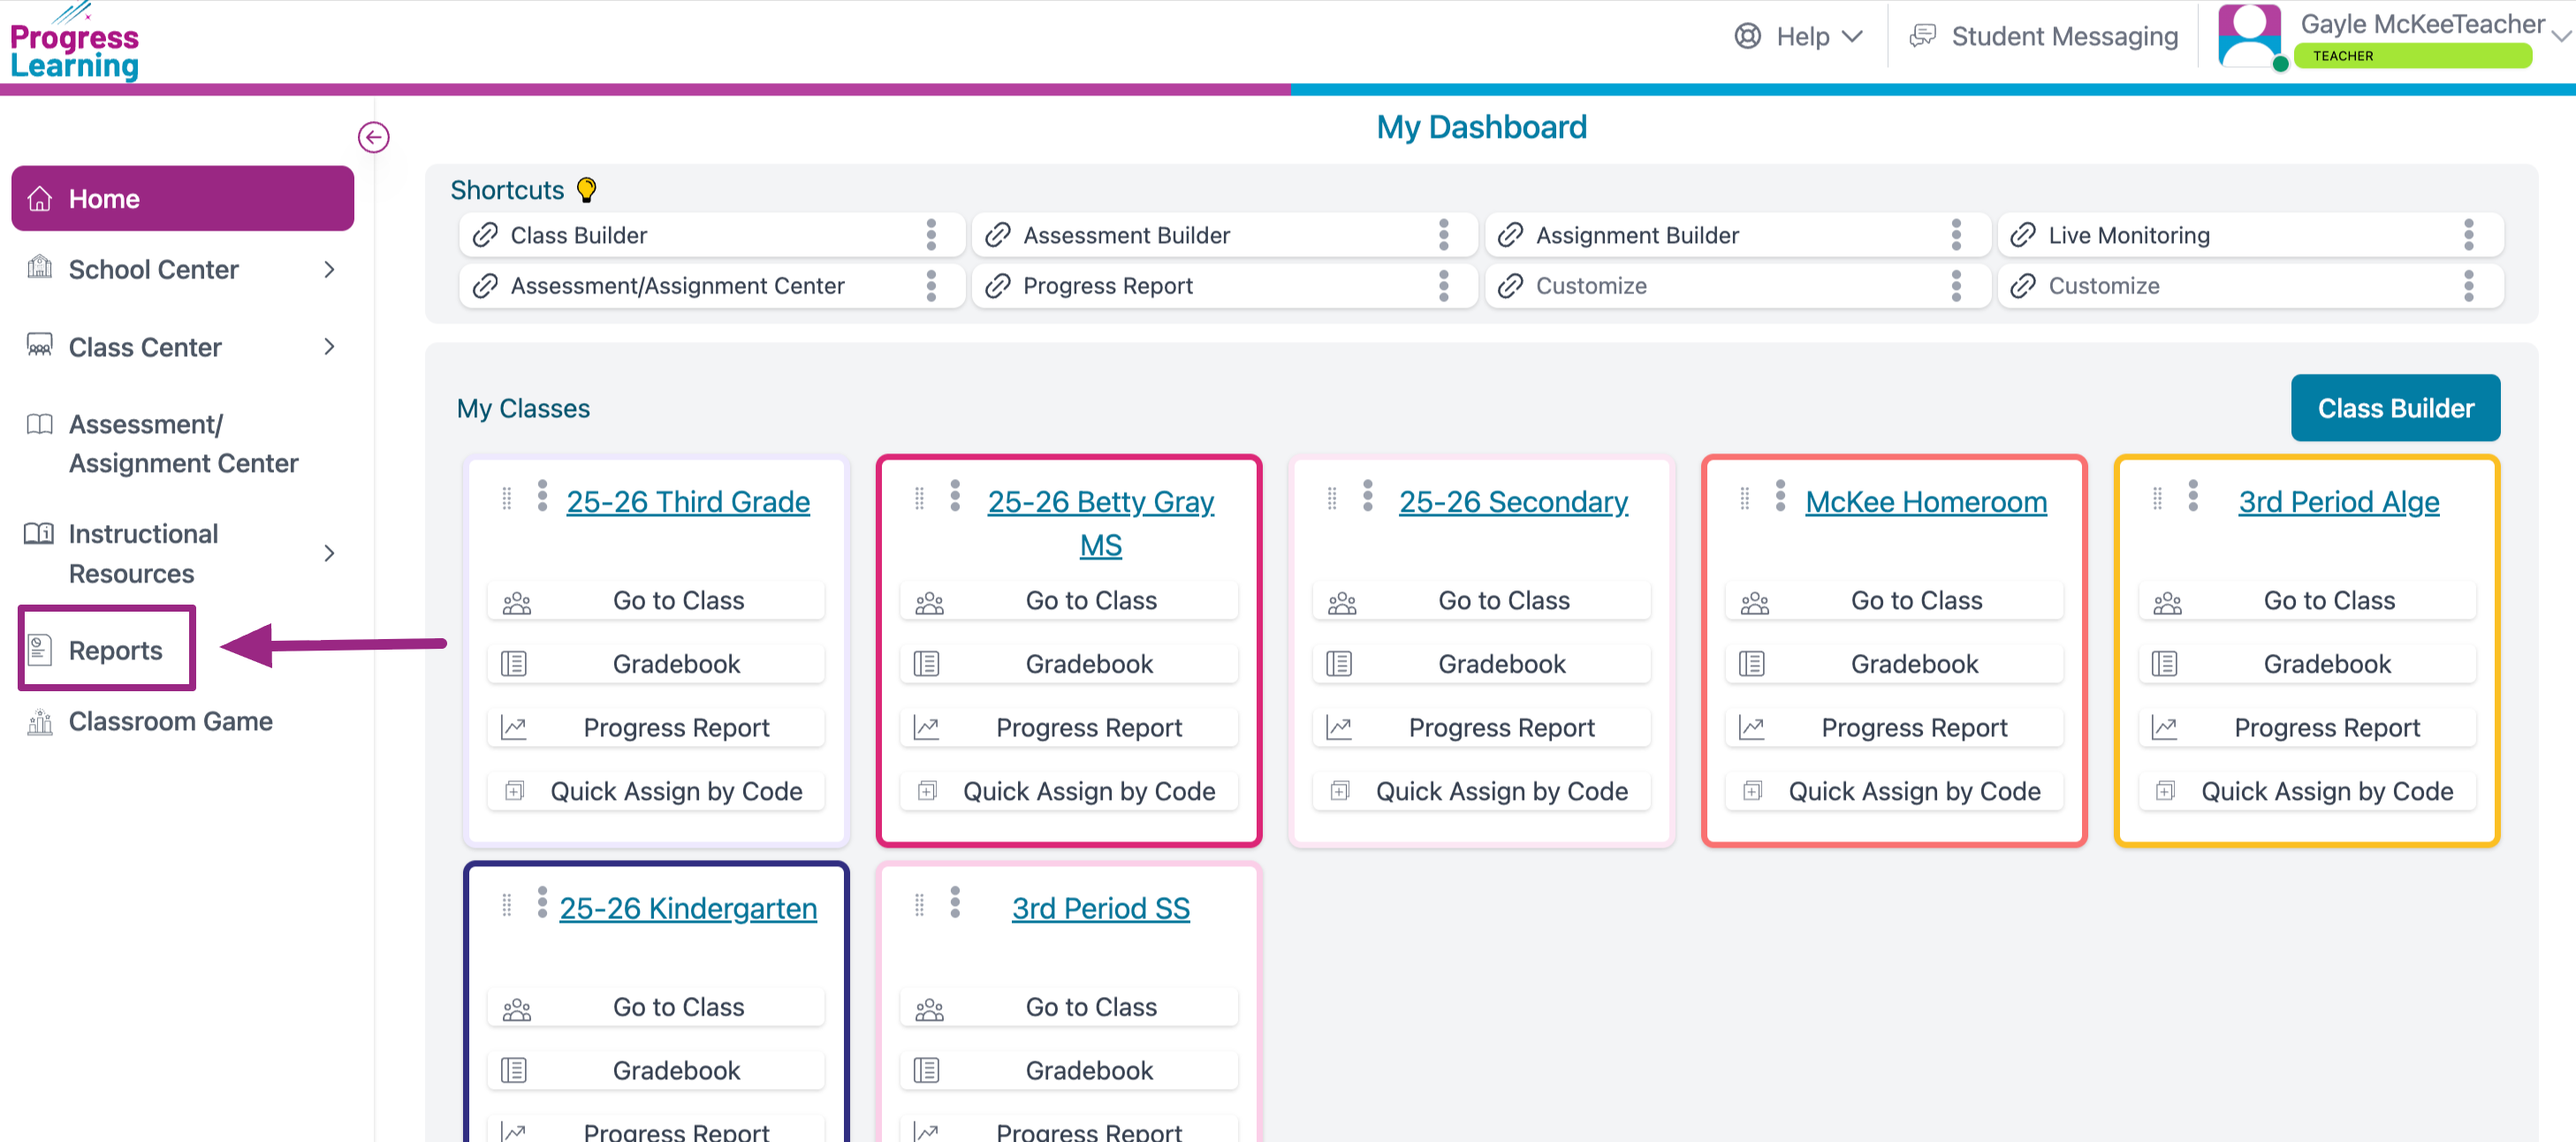Open options dots for Live Monitoring shortcut
This screenshot has height=1142, width=2576.
pos(2468,235)
